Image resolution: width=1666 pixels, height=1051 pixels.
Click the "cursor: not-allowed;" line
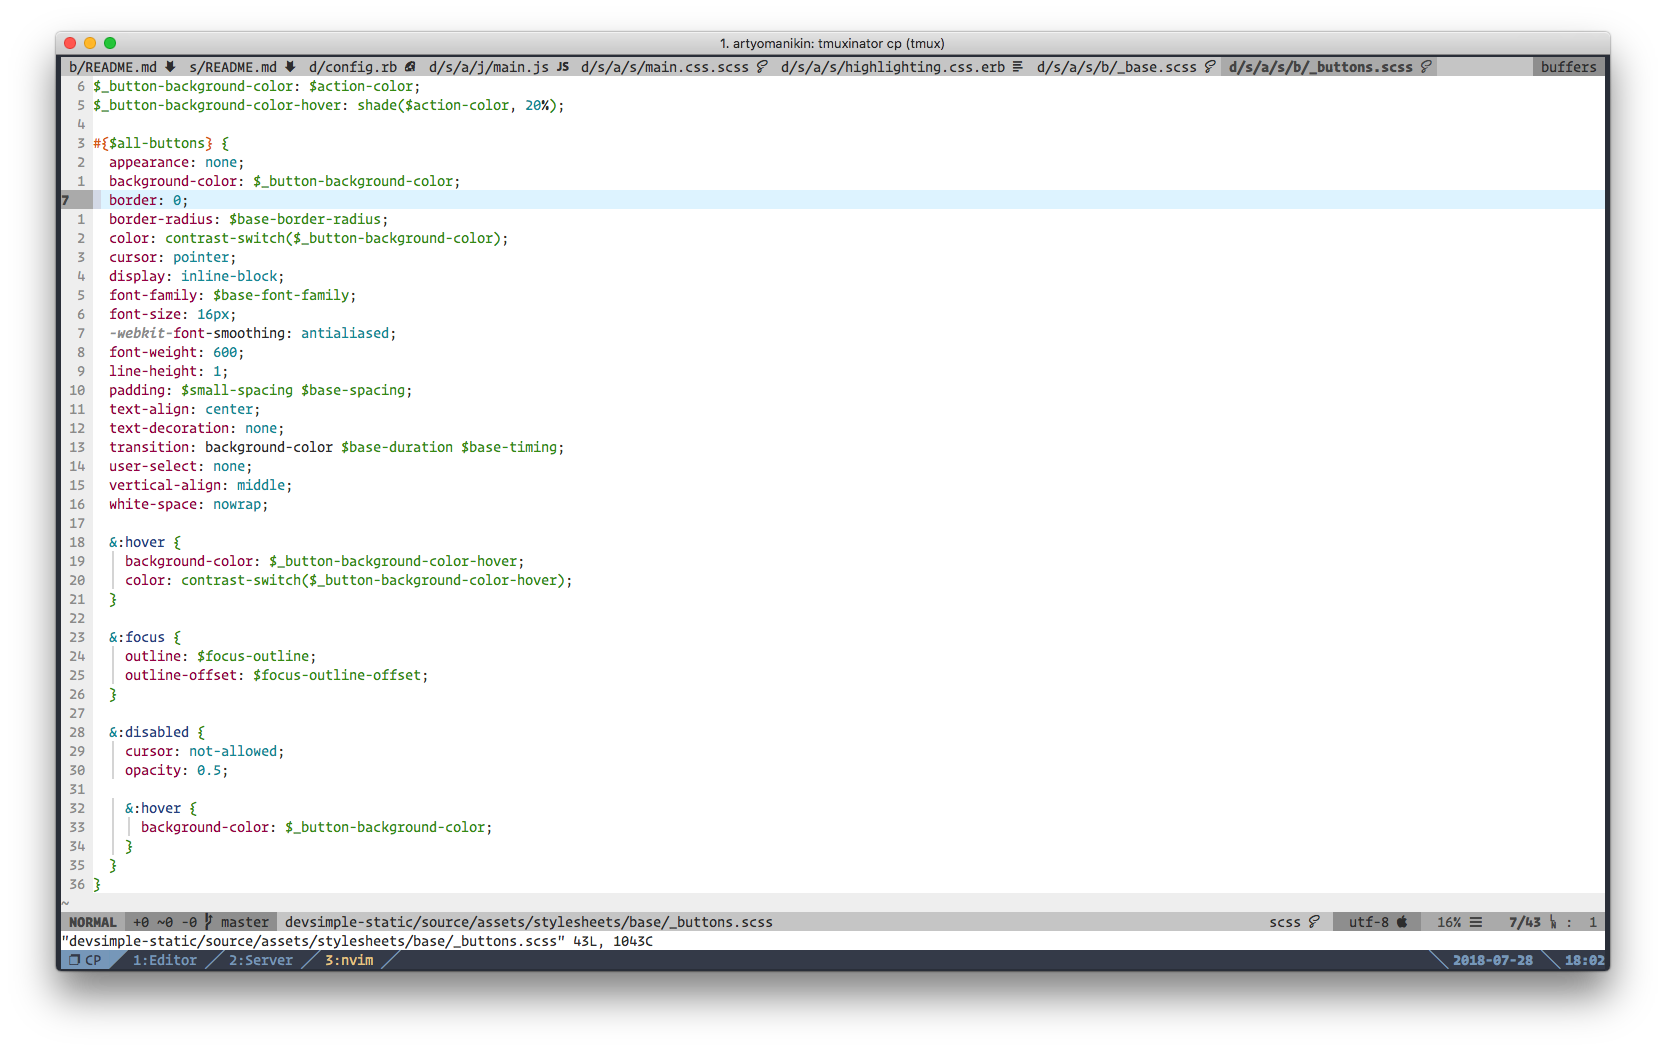click(x=204, y=751)
